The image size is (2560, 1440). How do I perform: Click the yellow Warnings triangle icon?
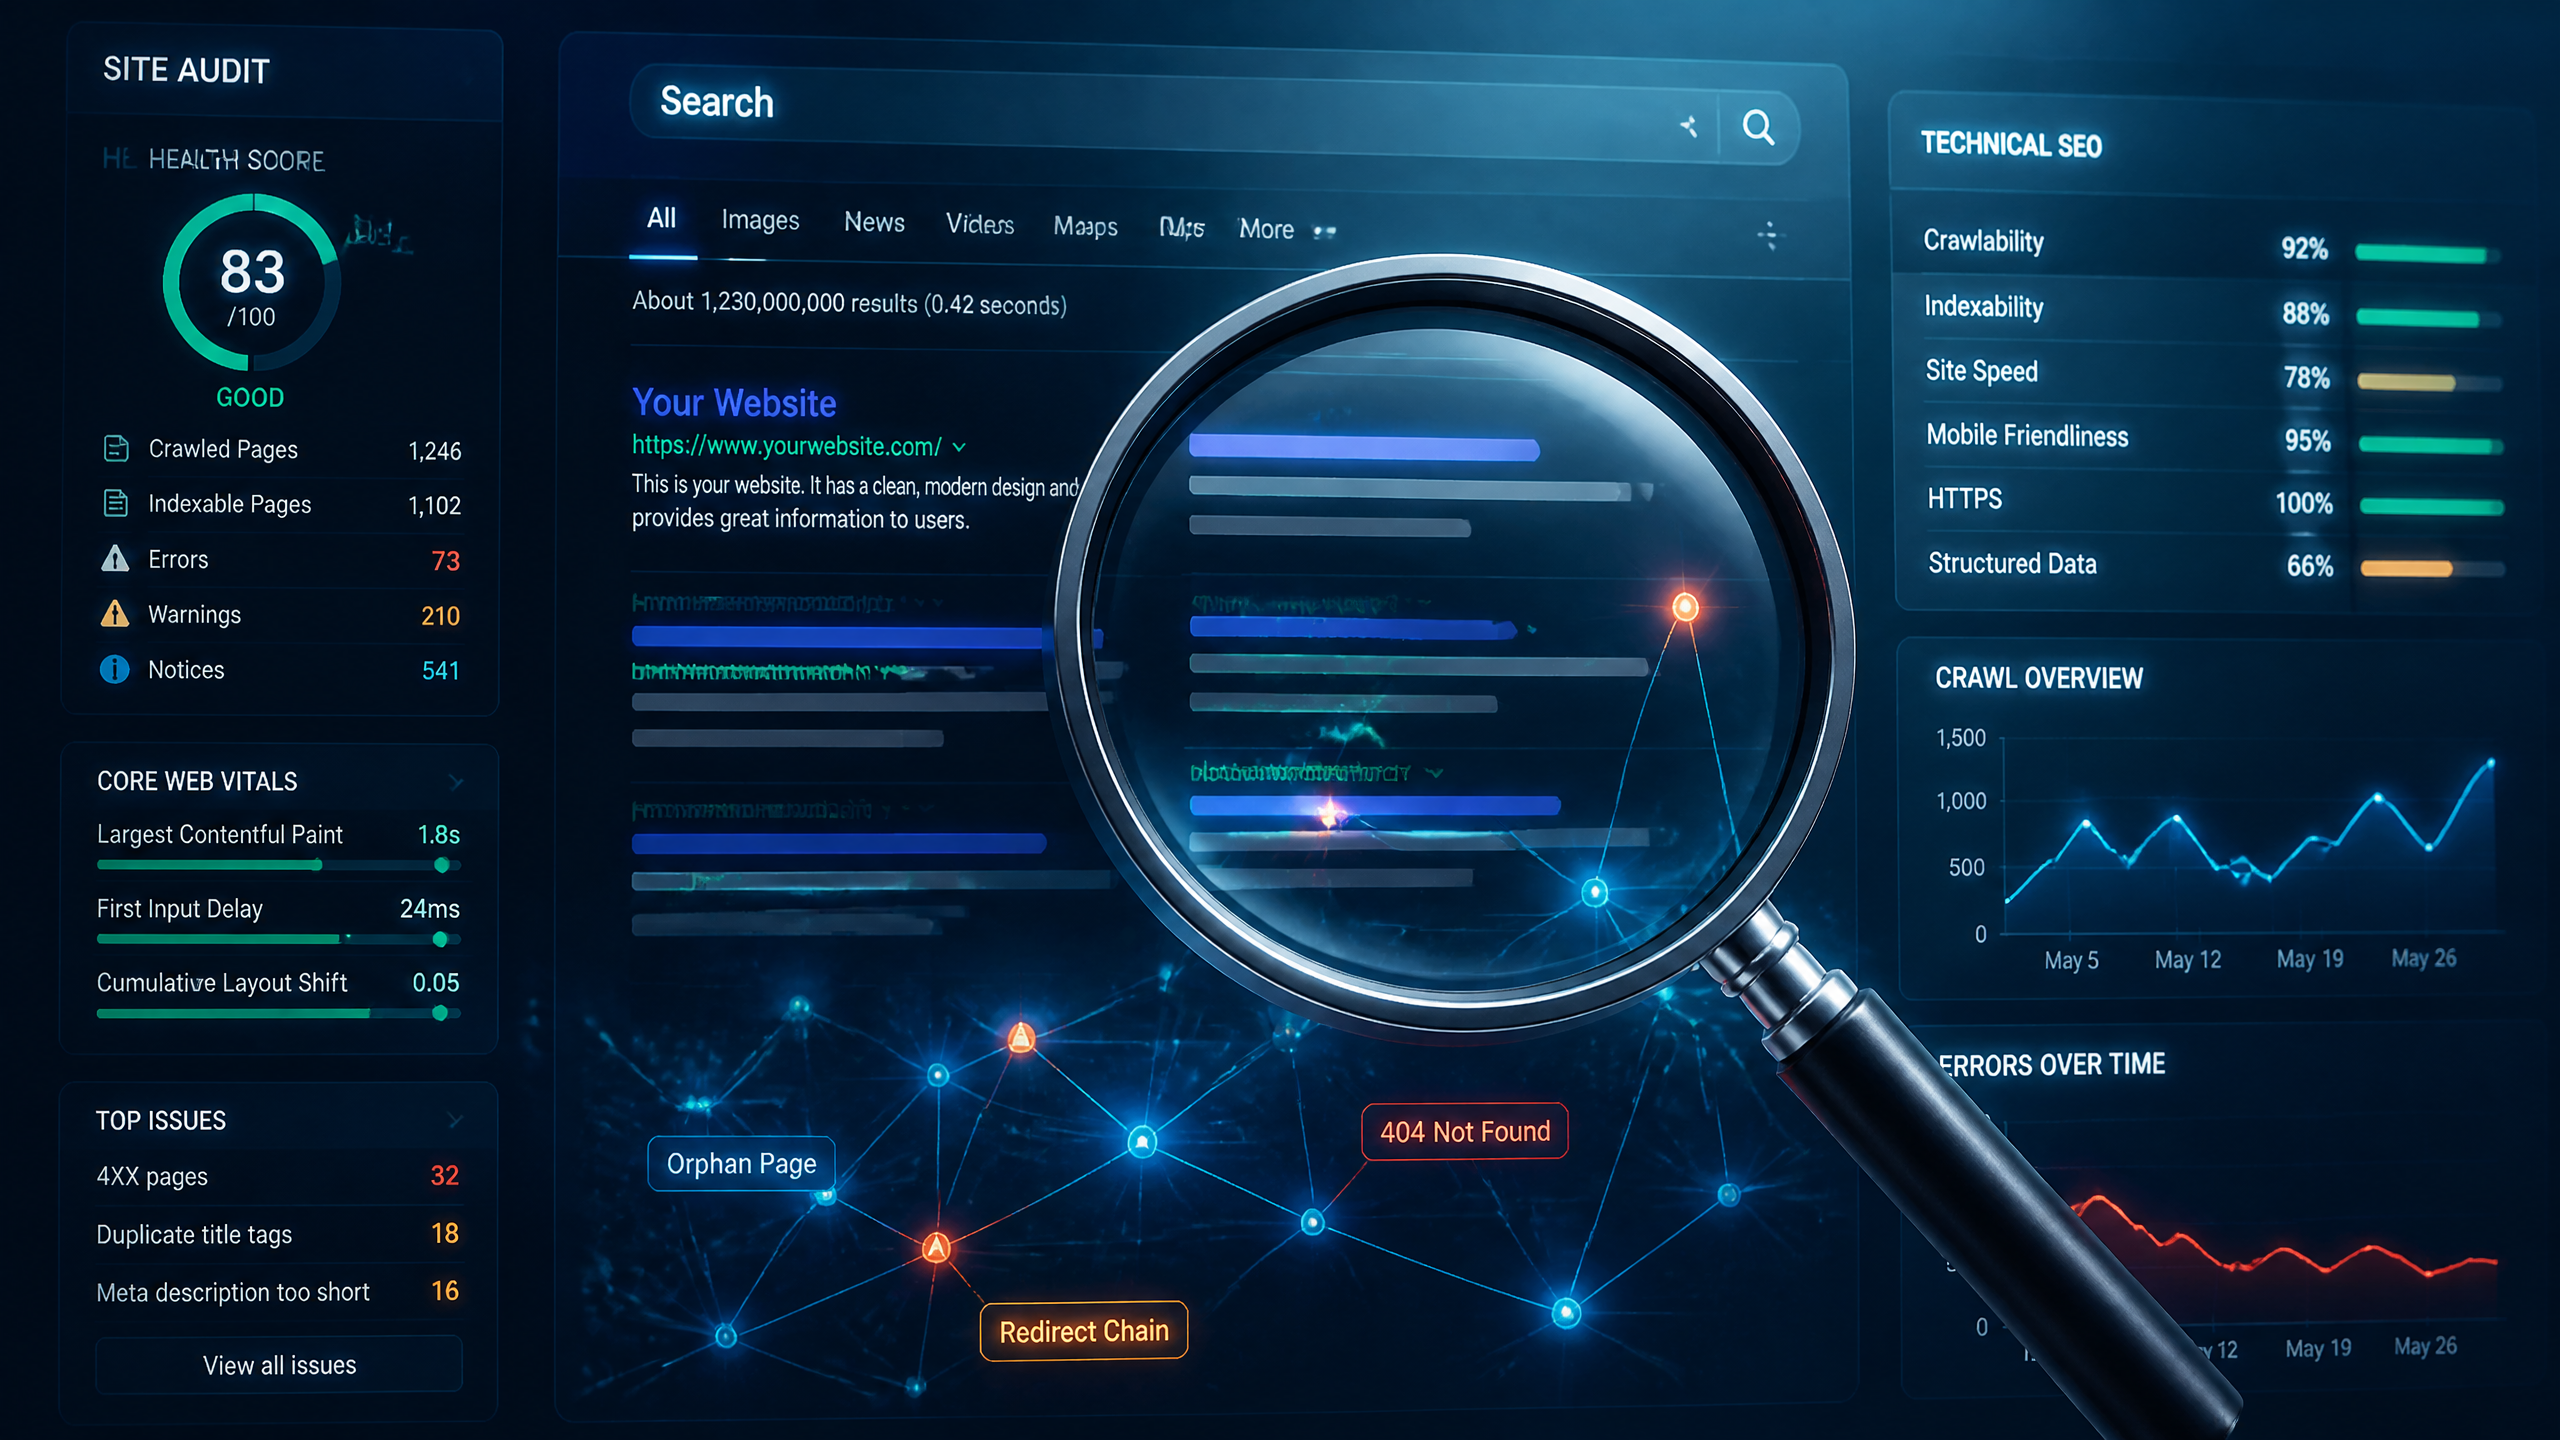point(115,613)
